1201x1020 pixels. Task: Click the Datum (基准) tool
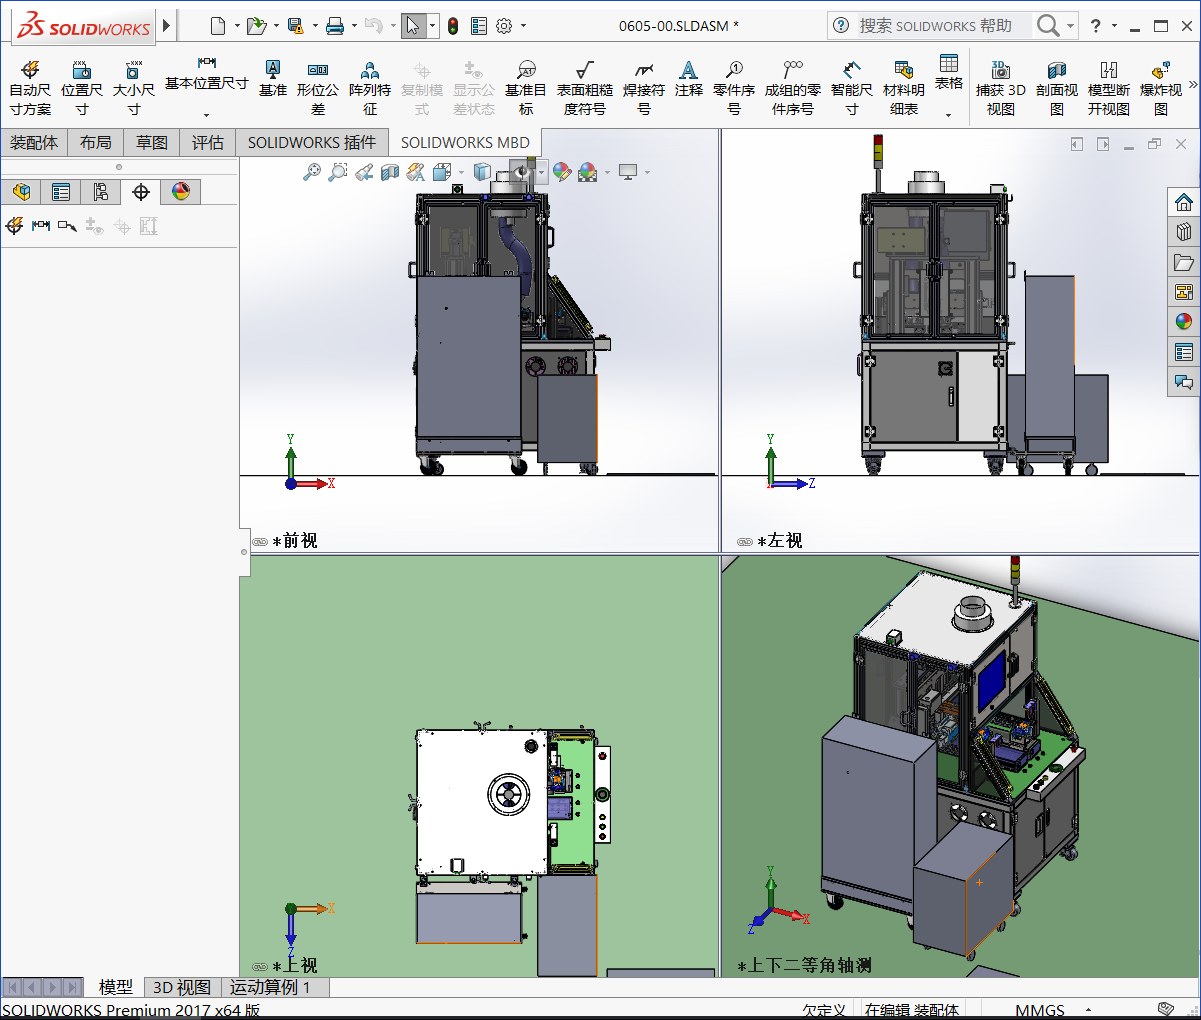[x=272, y=78]
